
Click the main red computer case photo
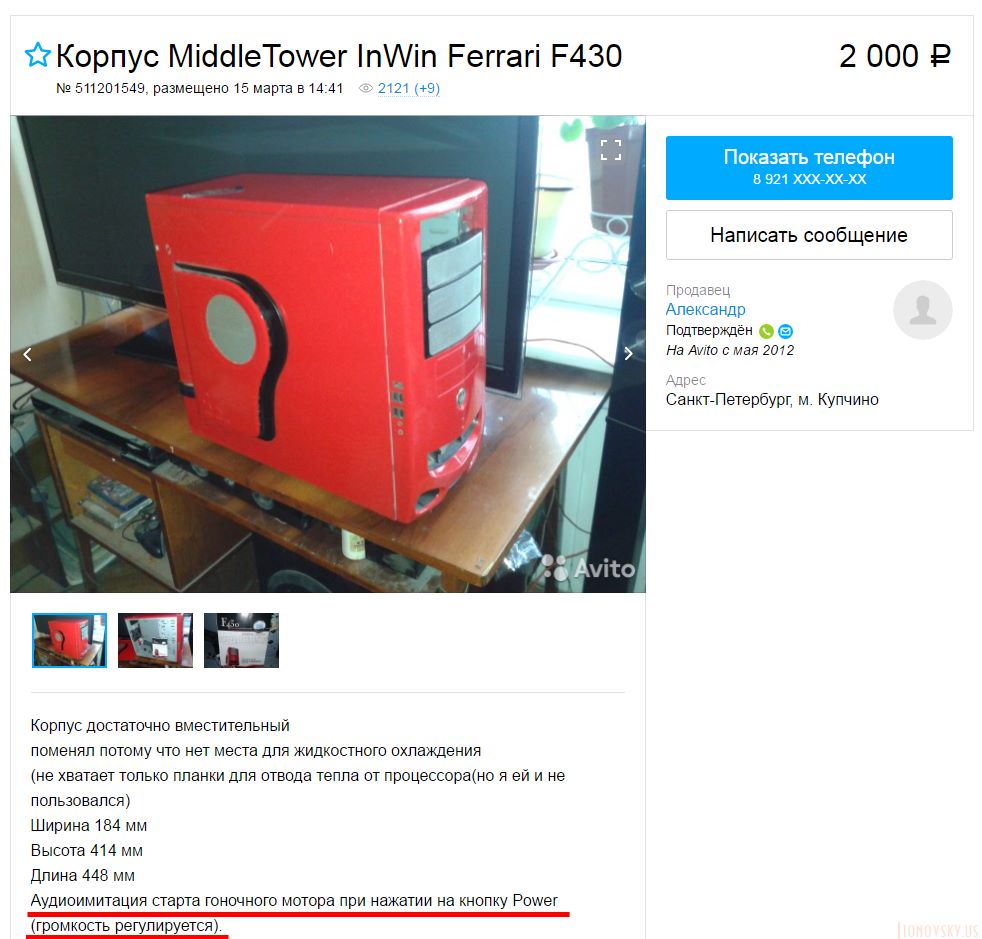click(x=328, y=354)
